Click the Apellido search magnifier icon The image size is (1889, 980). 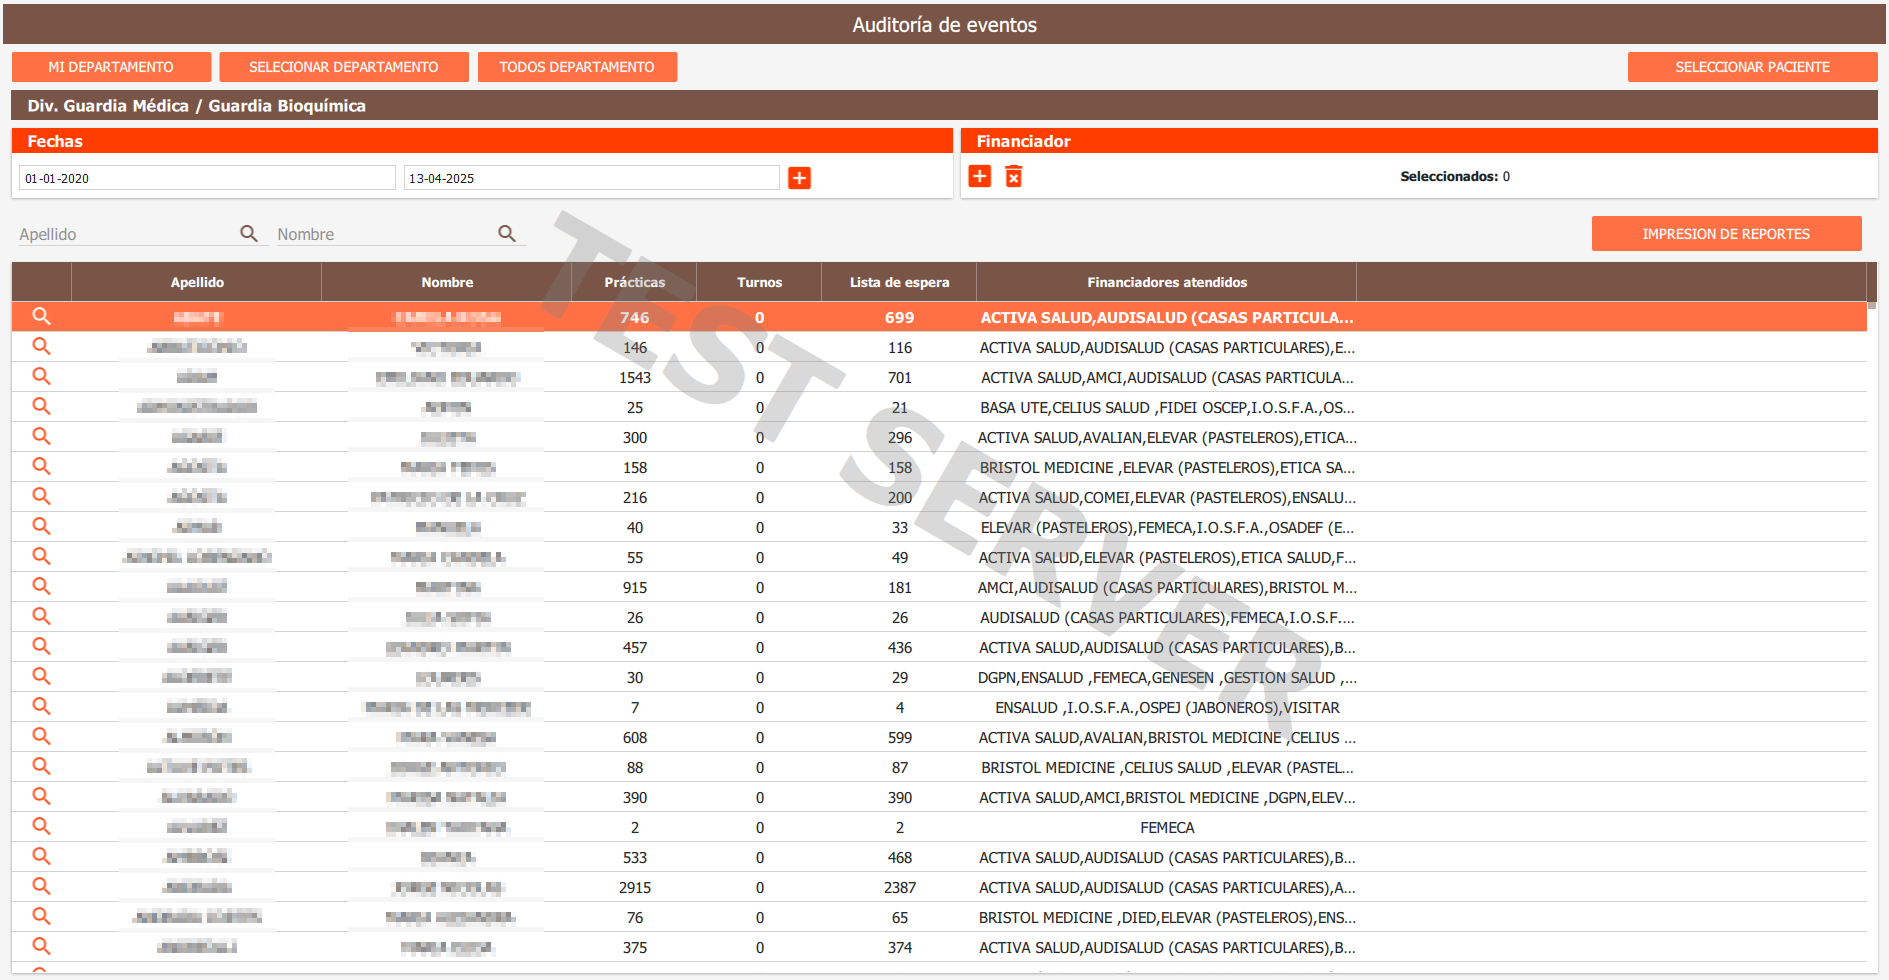[249, 233]
